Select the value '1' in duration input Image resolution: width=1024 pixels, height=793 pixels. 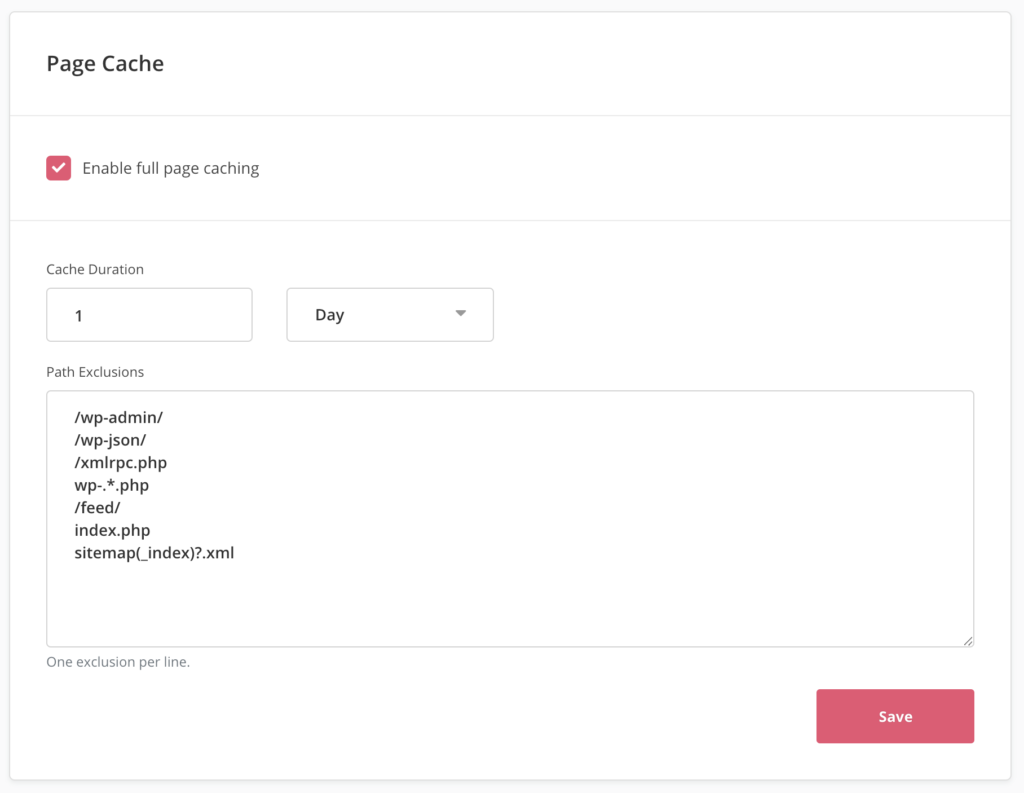[x=76, y=314]
